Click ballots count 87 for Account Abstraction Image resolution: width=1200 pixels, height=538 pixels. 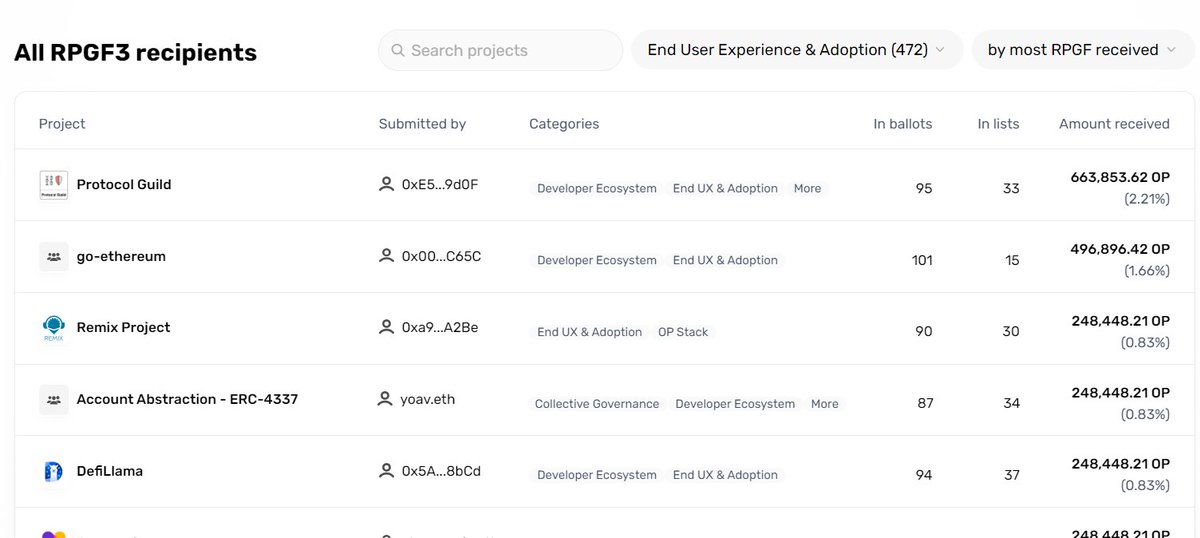tap(925, 404)
